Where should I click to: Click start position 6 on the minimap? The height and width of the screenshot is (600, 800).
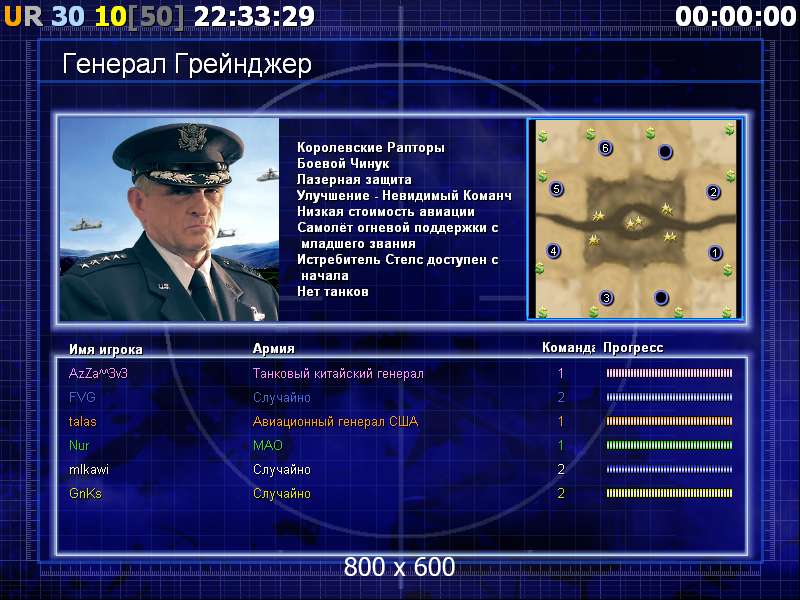point(605,148)
